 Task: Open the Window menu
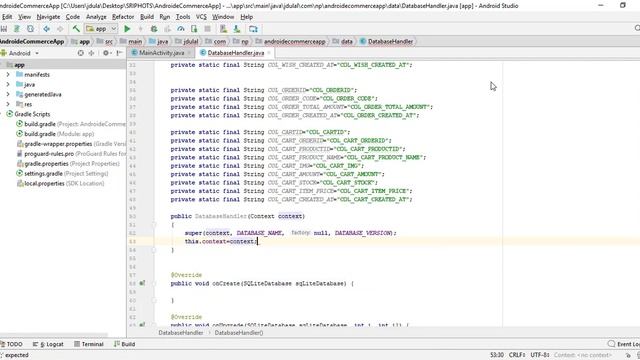(x=223, y=17)
